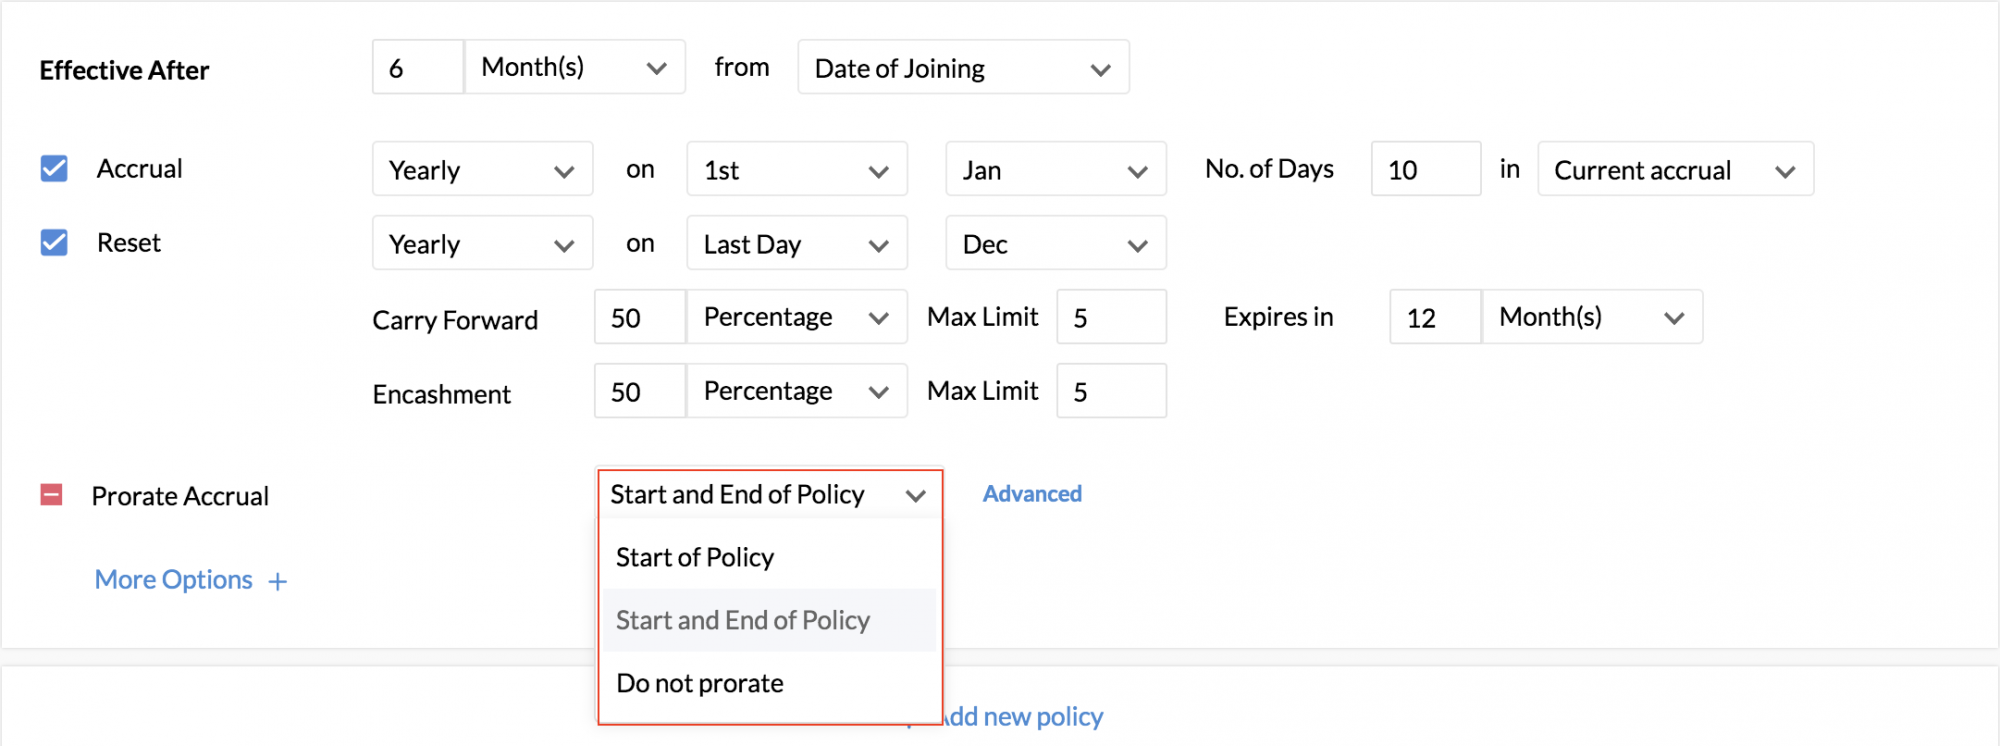Choose Do not prorate option
Viewport: 2000px width, 746px height.
[x=700, y=683]
